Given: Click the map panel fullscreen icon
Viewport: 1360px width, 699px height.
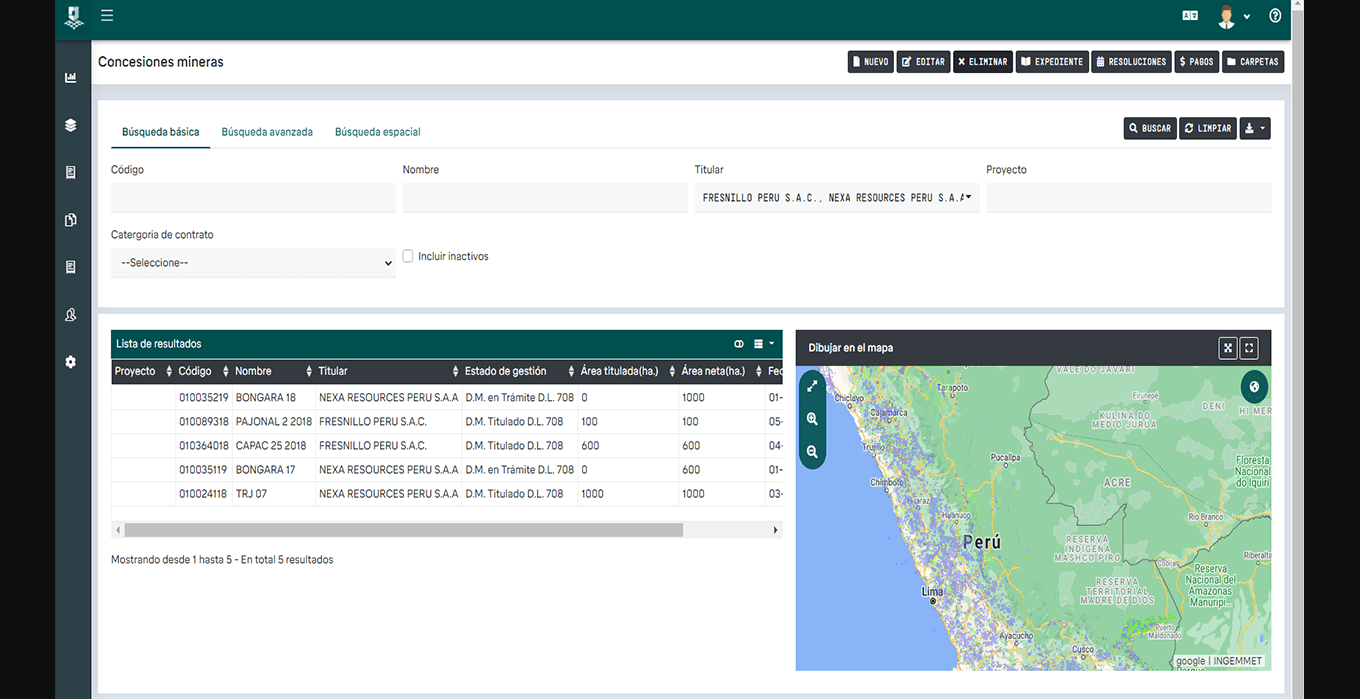Looking at the screenshot, I should (x=1249, y=348).
